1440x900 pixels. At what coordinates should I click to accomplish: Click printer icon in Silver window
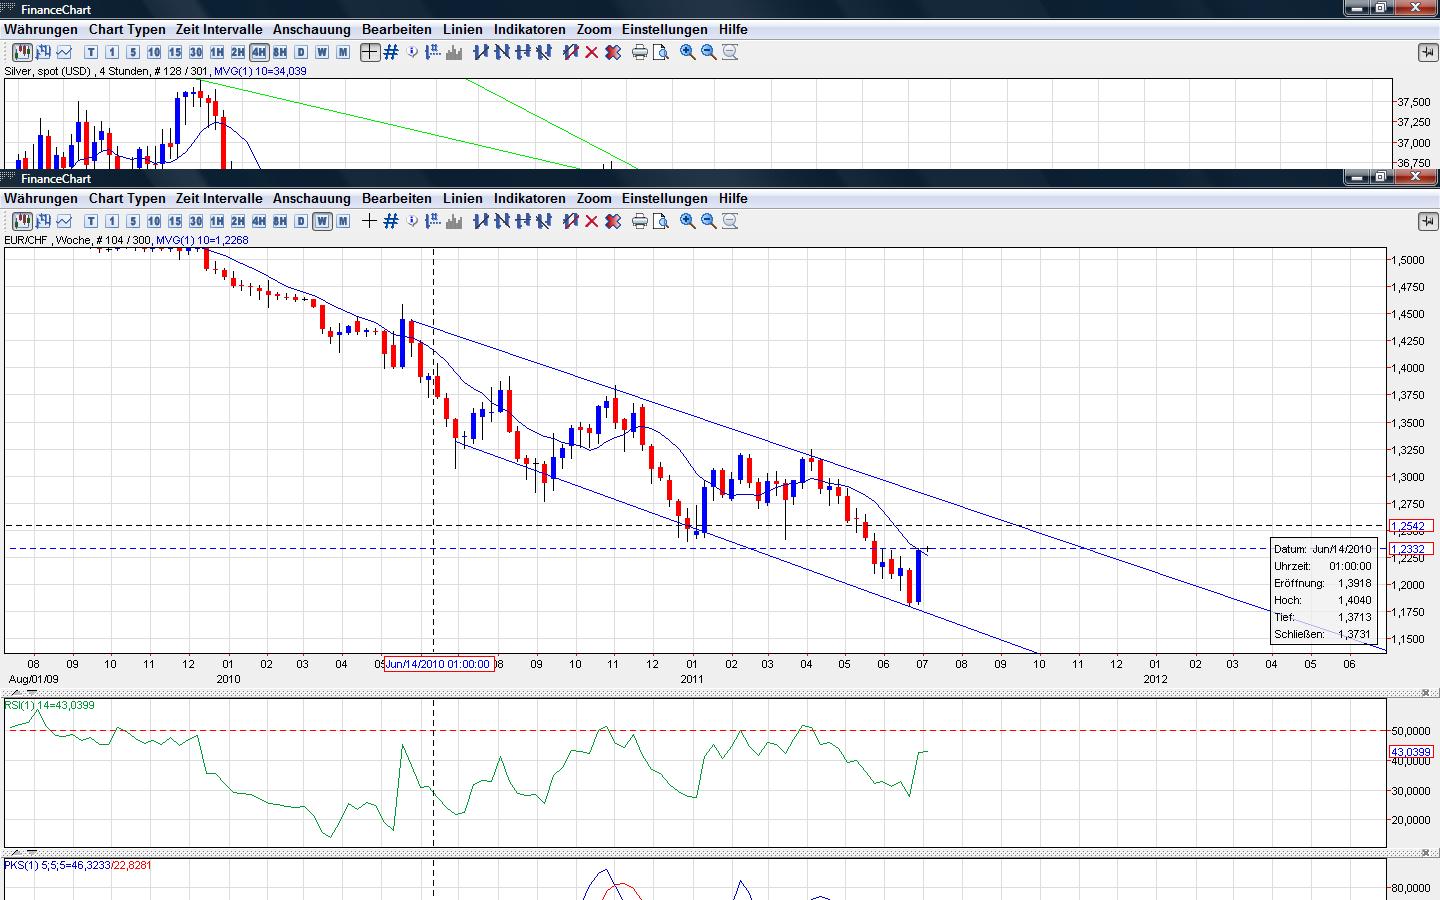click(x=640, y=52)
